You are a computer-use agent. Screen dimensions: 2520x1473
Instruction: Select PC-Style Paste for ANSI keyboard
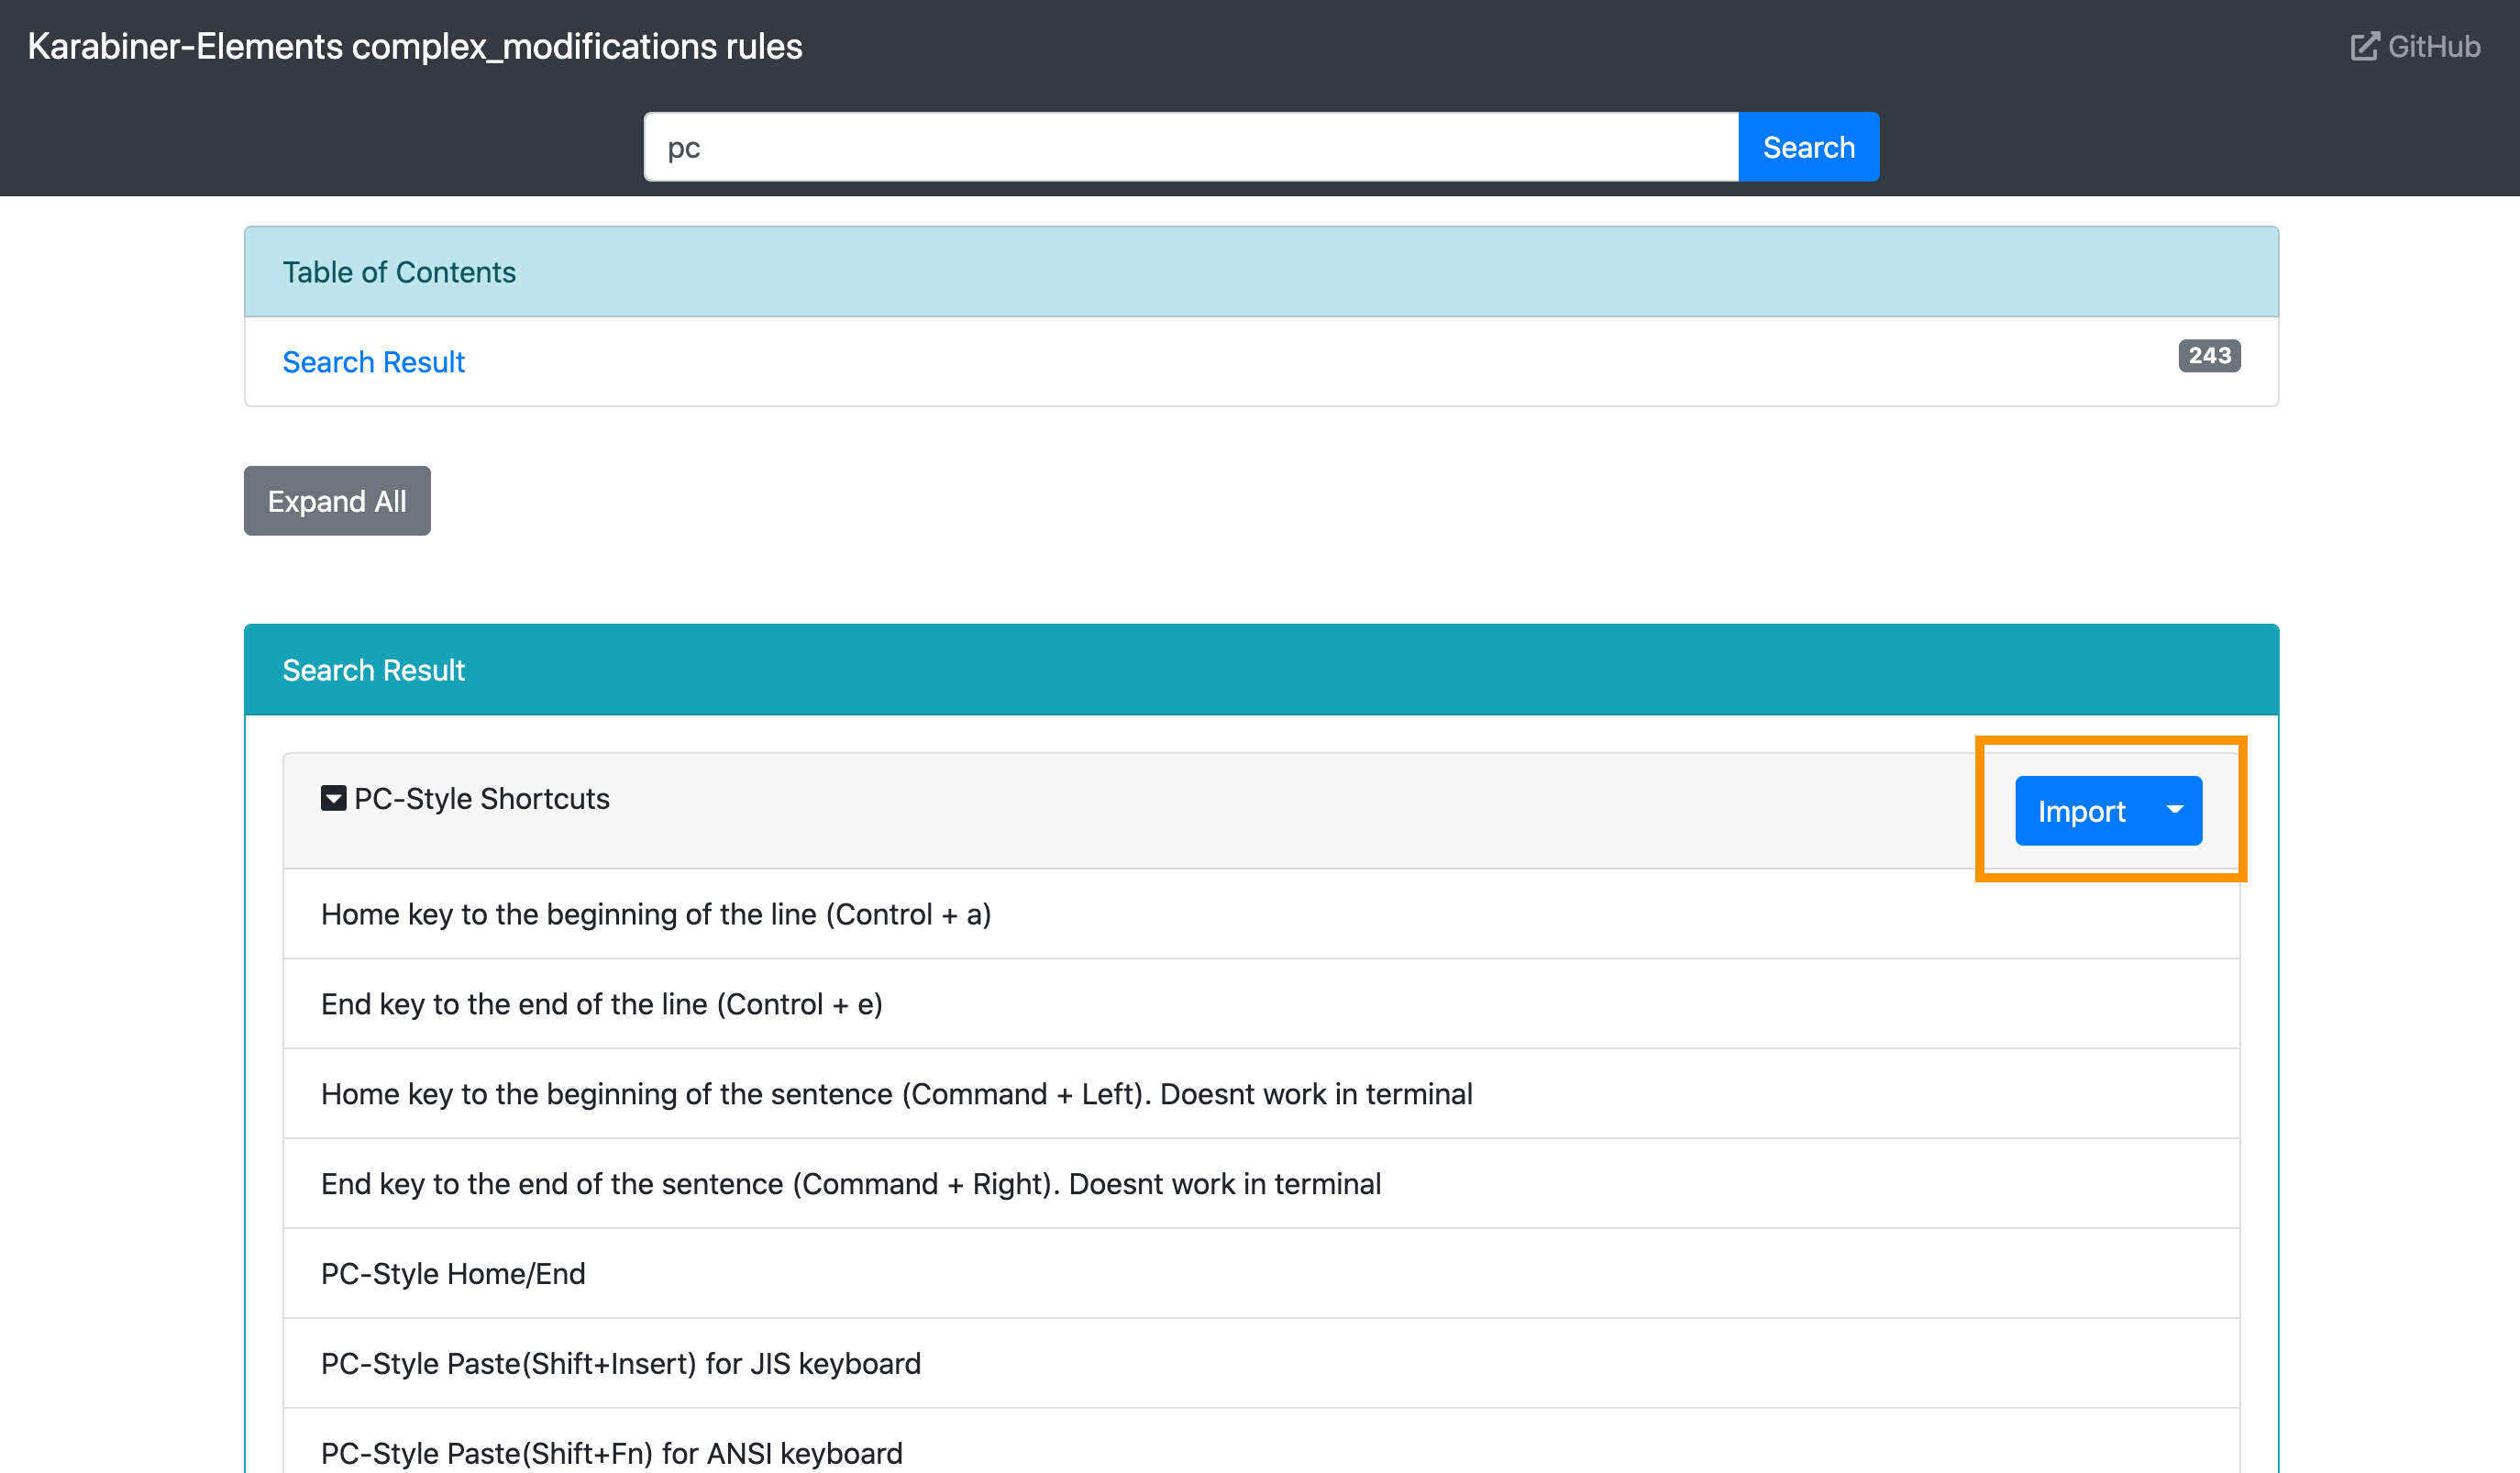click(x=611, y=1452)
